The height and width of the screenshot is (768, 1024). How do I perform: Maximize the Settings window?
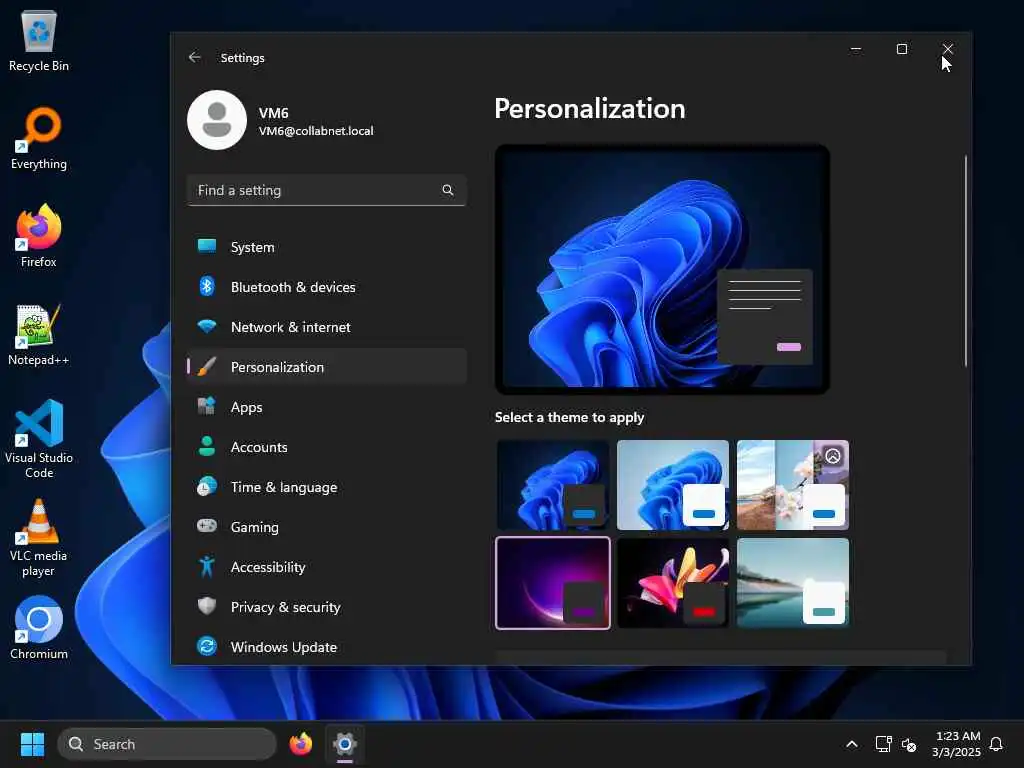(x=902, y=49)
